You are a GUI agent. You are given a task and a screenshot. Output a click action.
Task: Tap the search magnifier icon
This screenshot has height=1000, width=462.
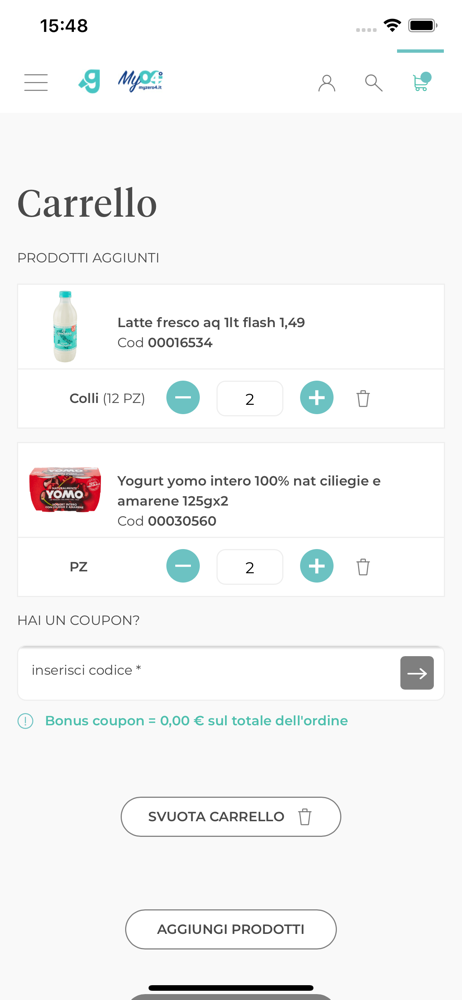373,83
